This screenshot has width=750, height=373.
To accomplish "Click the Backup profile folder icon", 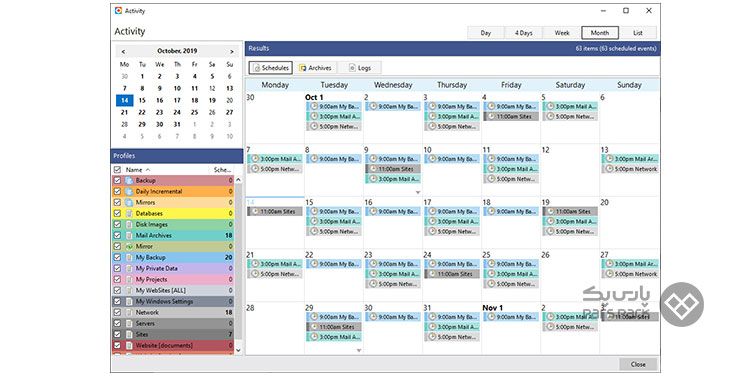I will click(128, 181).
